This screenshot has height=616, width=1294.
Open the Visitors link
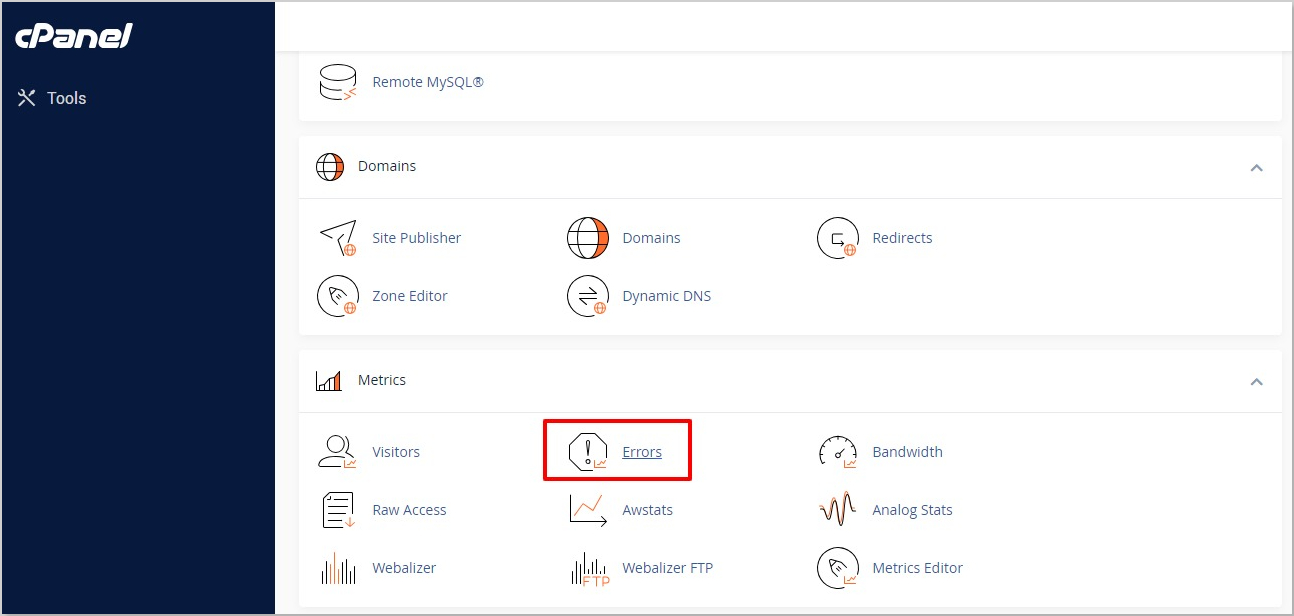(396, 452)
